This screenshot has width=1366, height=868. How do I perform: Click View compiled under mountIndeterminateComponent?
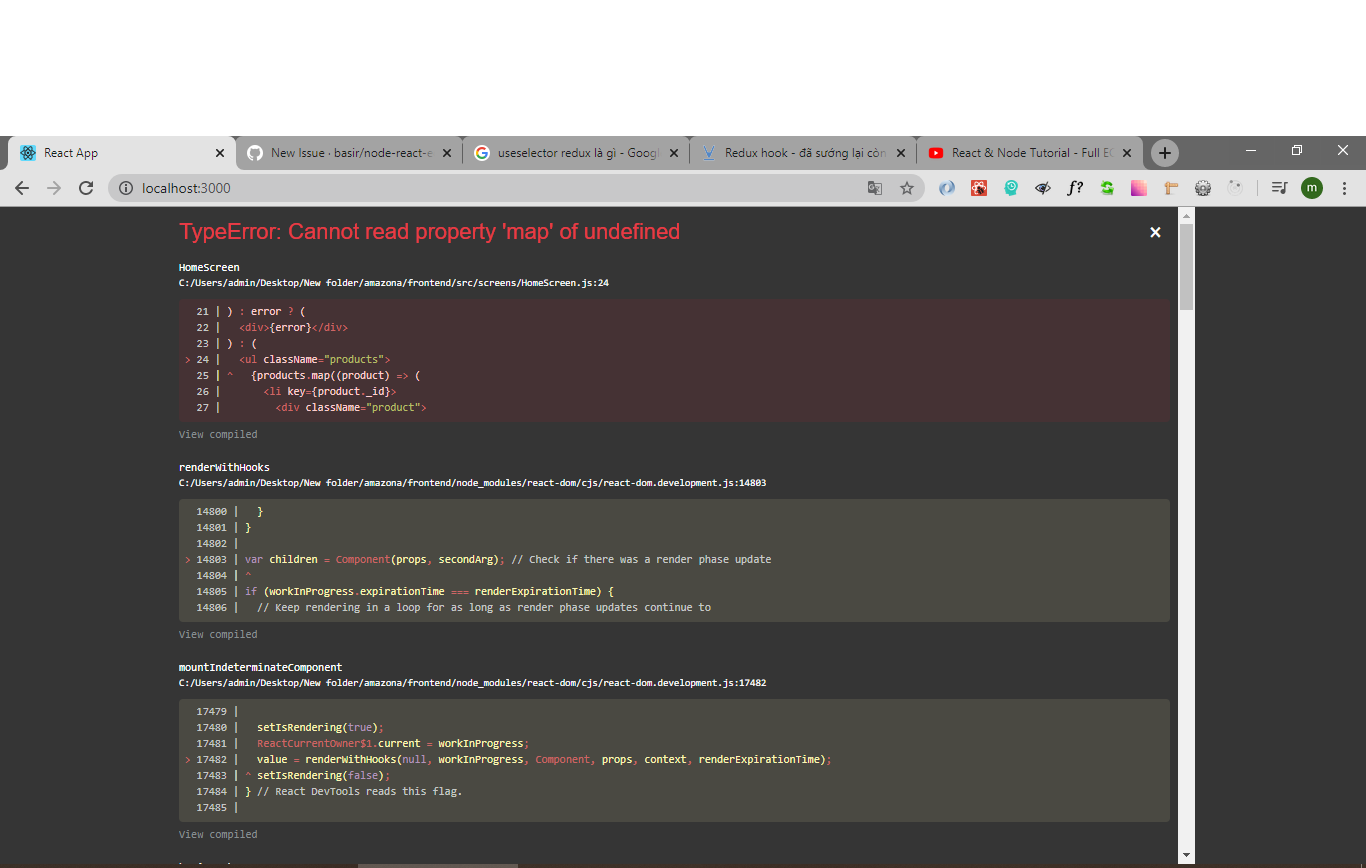click(x=218, y=835)
